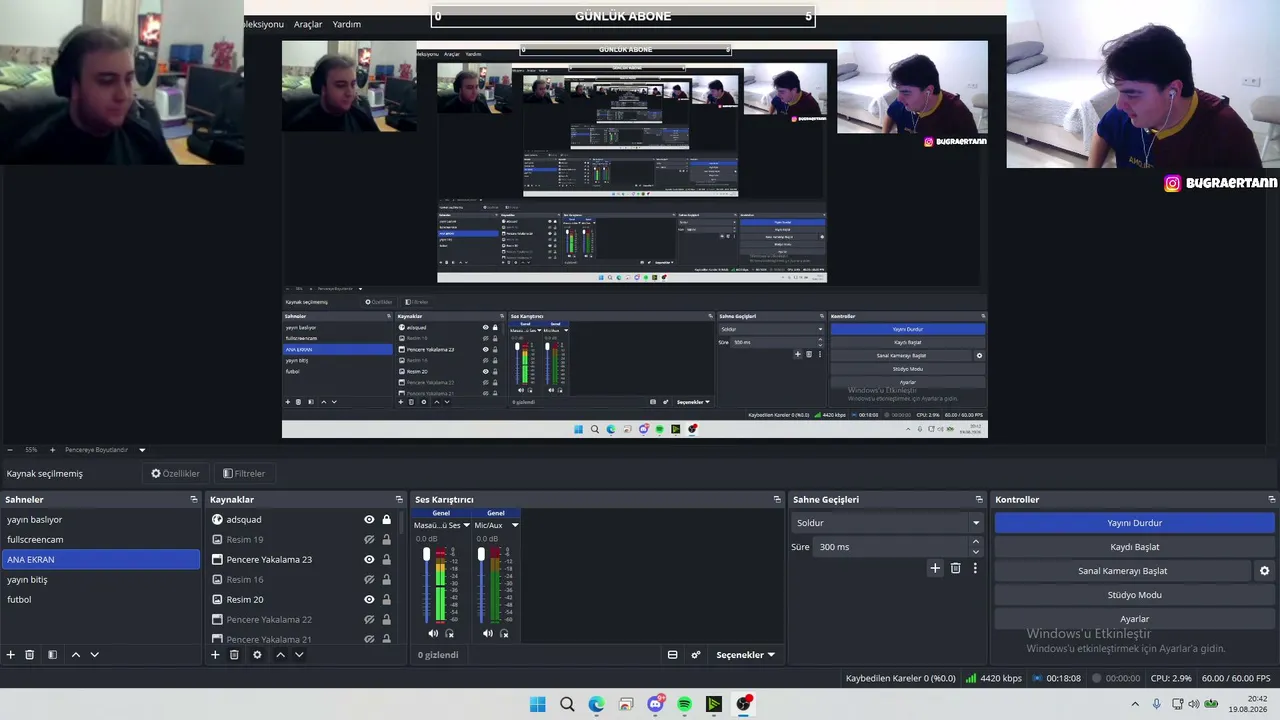
Task: Open the Yardım menu
Action: pyautogui.click(x=347, y=24)
